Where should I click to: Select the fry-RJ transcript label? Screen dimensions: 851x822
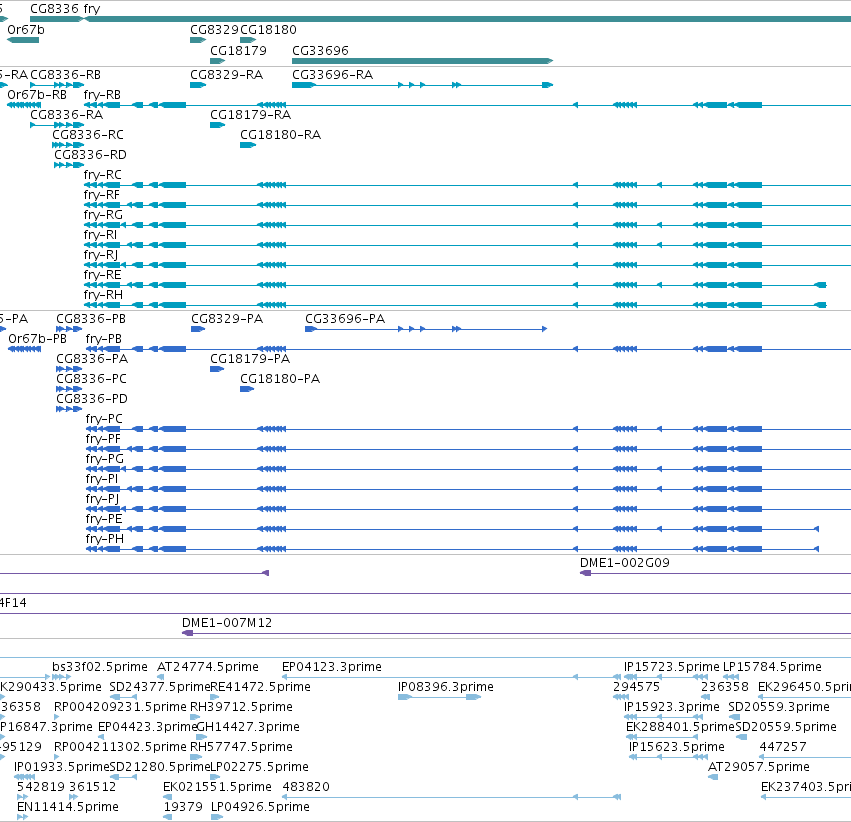(x=101, y=255)
